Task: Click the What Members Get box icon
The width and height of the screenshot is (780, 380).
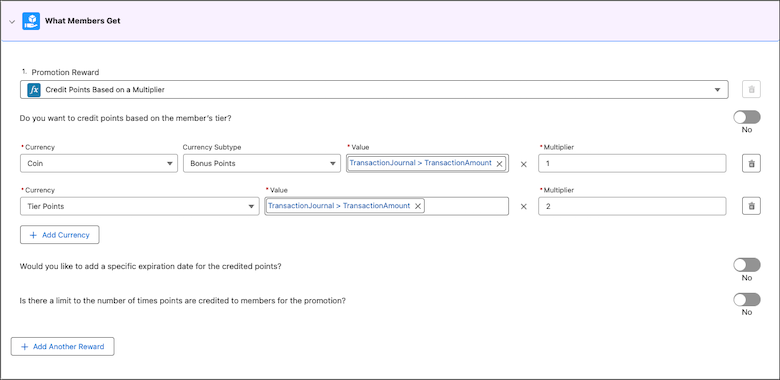Action: (31, 21)
